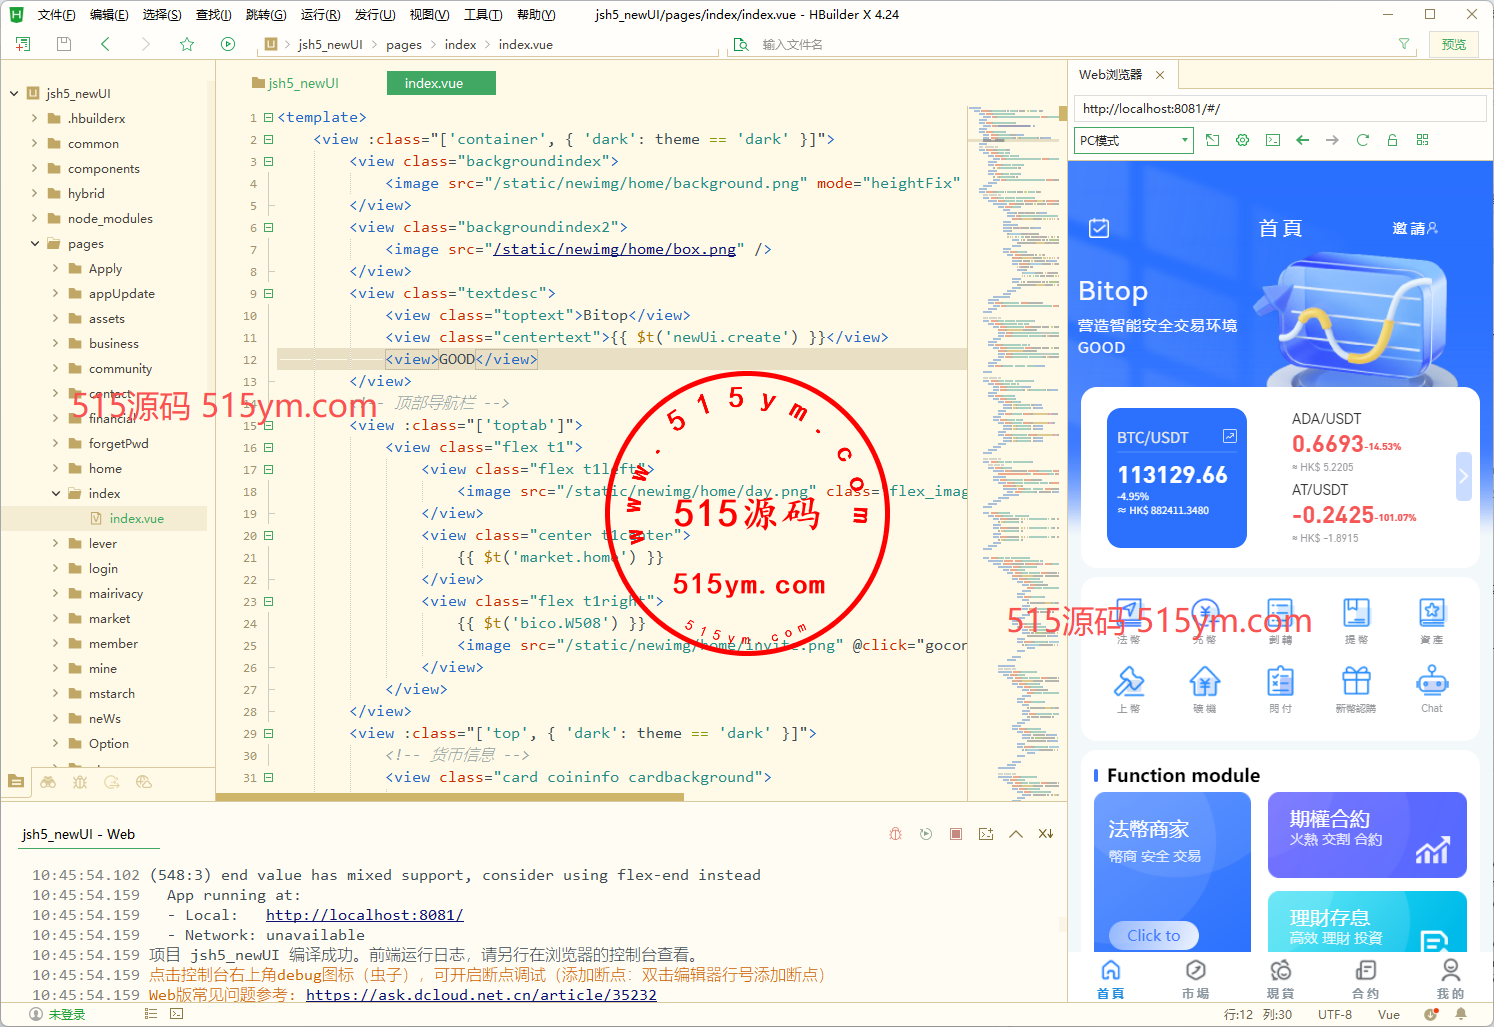
Task: Expand the components folder in tree
Action: click(35, 169)
